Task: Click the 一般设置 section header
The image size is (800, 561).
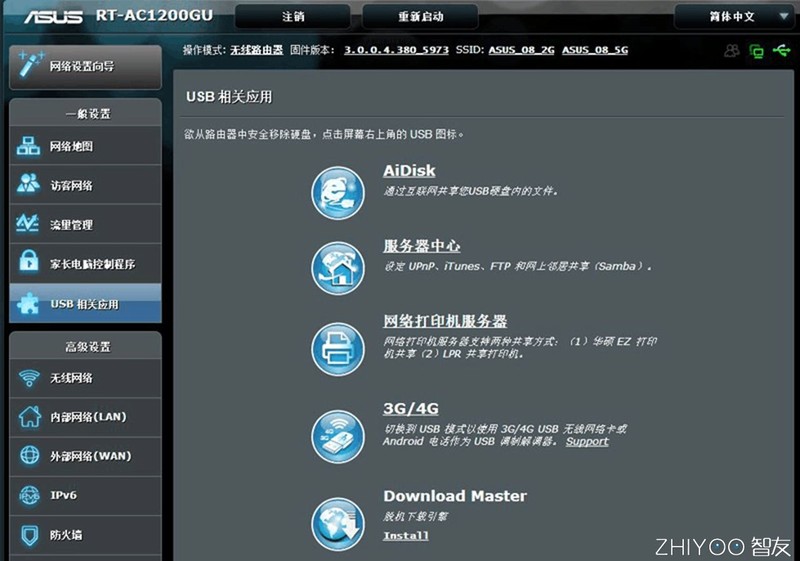Action: (x=87, y=113)
